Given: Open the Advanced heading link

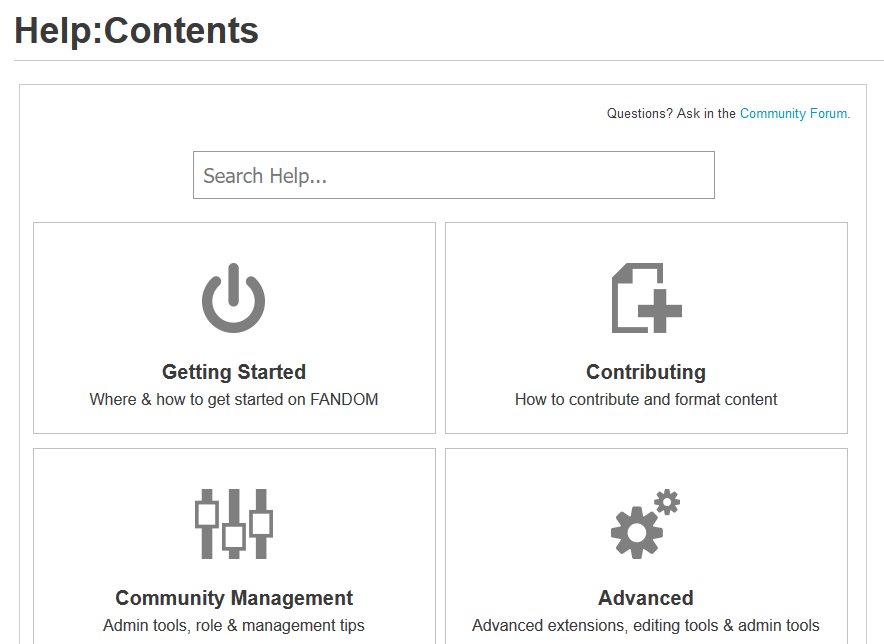Looking at the screenshot, I should 646,598.
